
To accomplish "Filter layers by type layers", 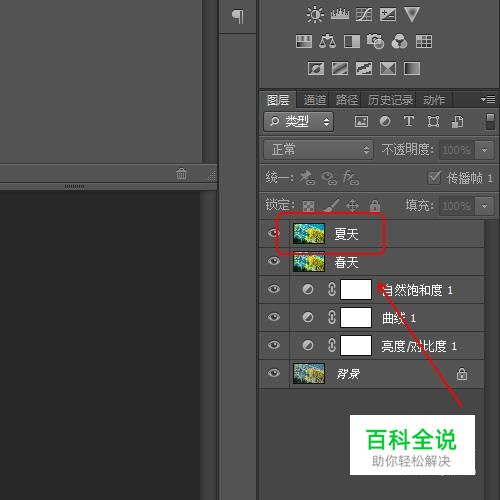I will tap(409, 121).
